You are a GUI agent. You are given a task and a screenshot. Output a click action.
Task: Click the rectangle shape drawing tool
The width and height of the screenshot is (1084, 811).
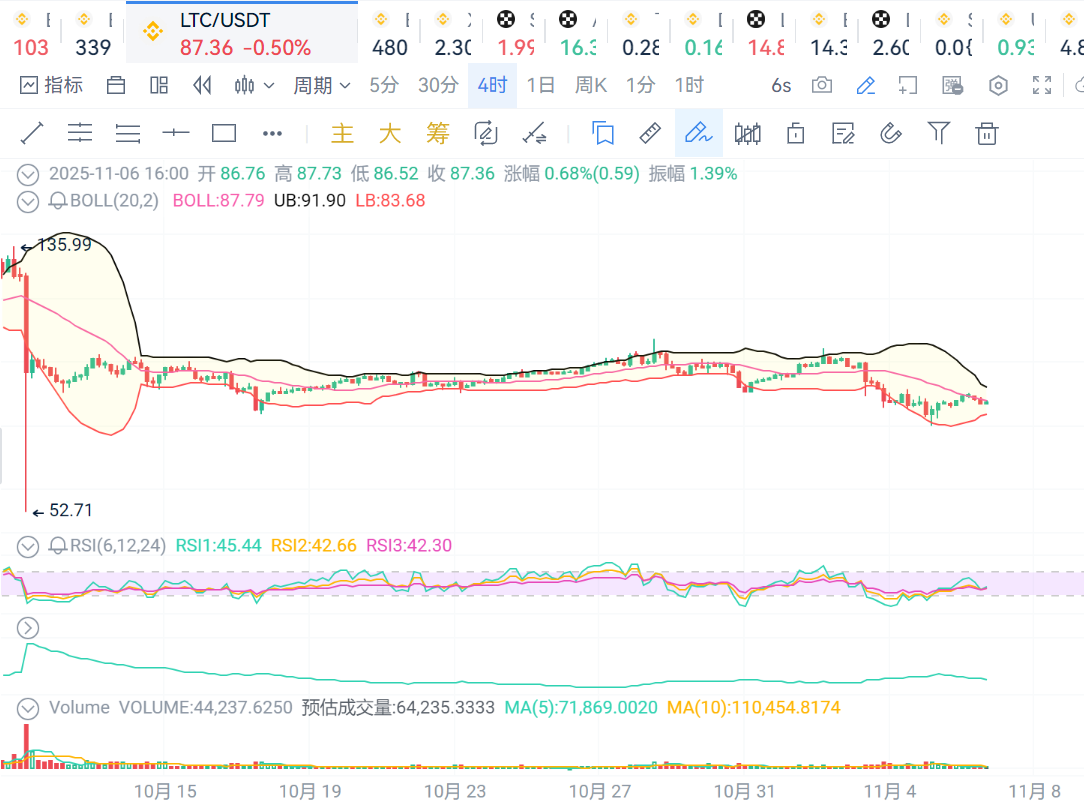224,133
